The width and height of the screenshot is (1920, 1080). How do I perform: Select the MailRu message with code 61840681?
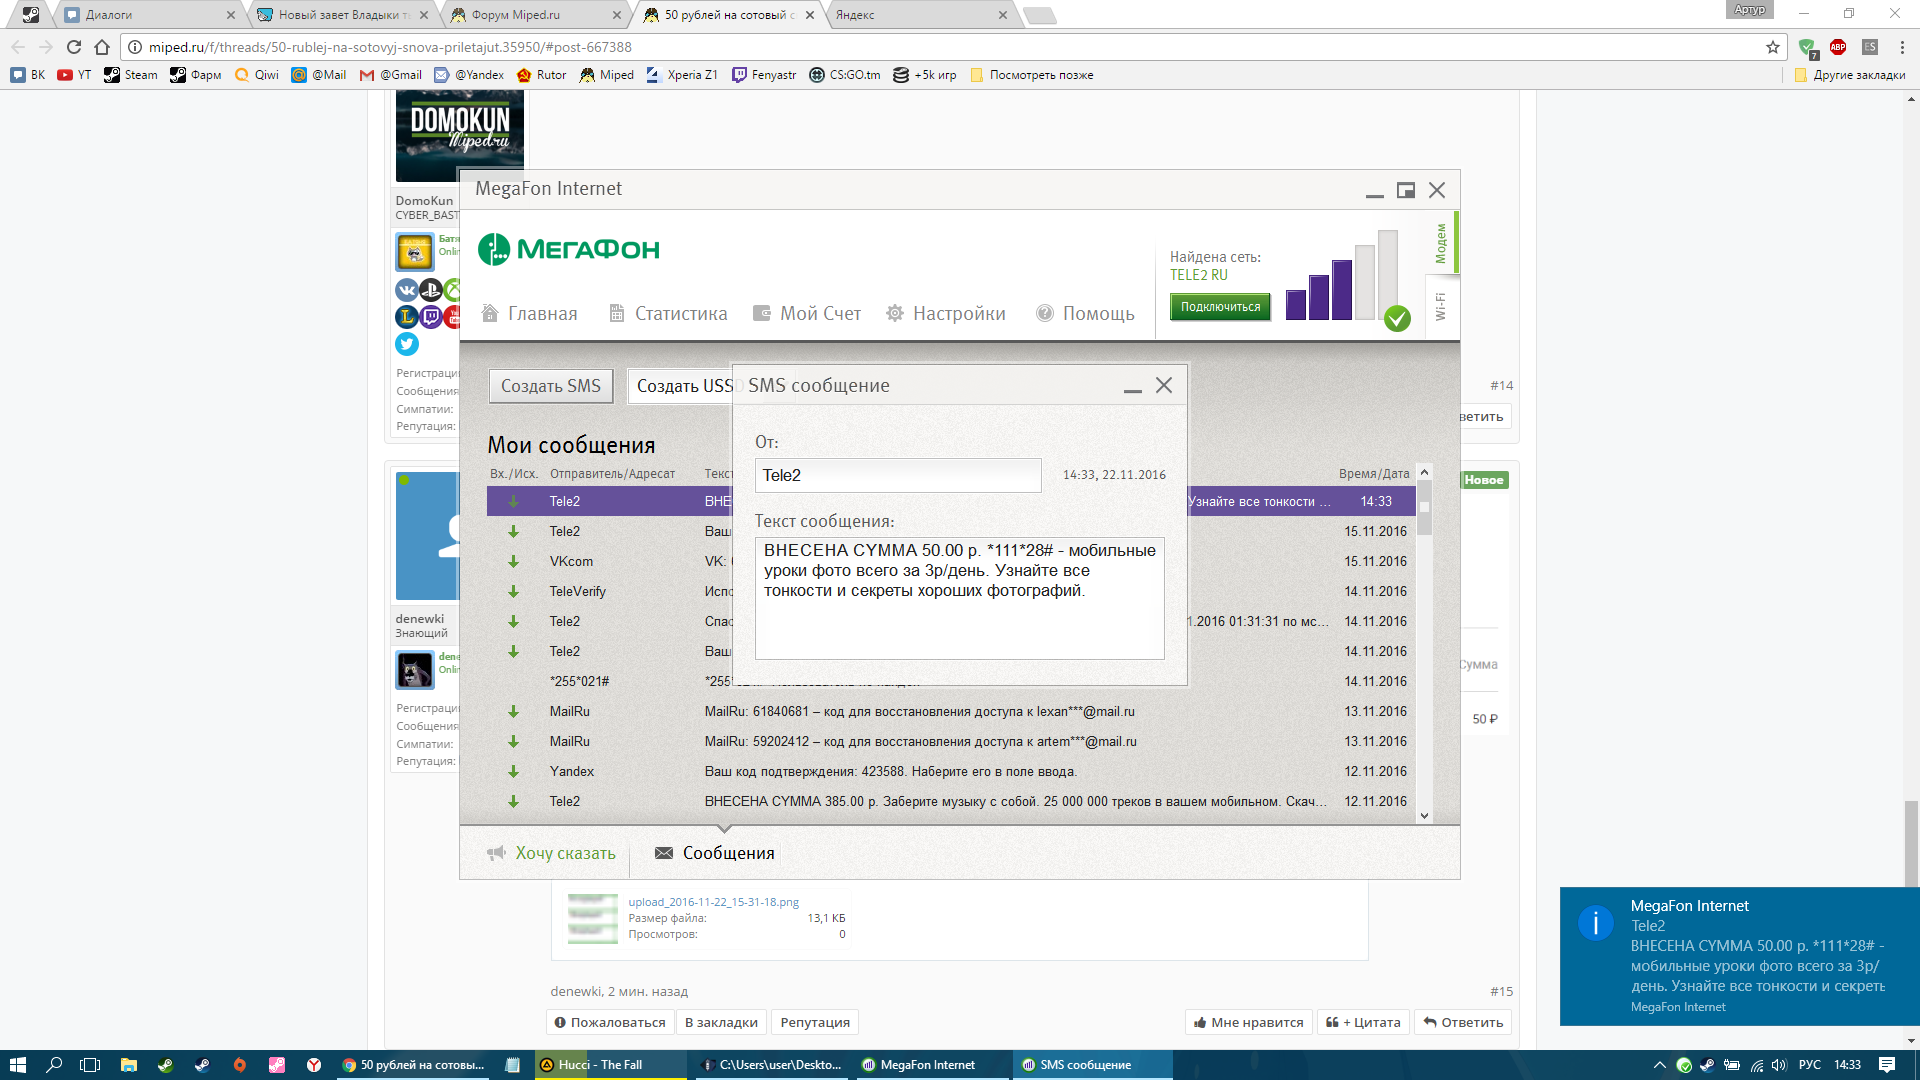pyautogui.click(x=950, y=711)
